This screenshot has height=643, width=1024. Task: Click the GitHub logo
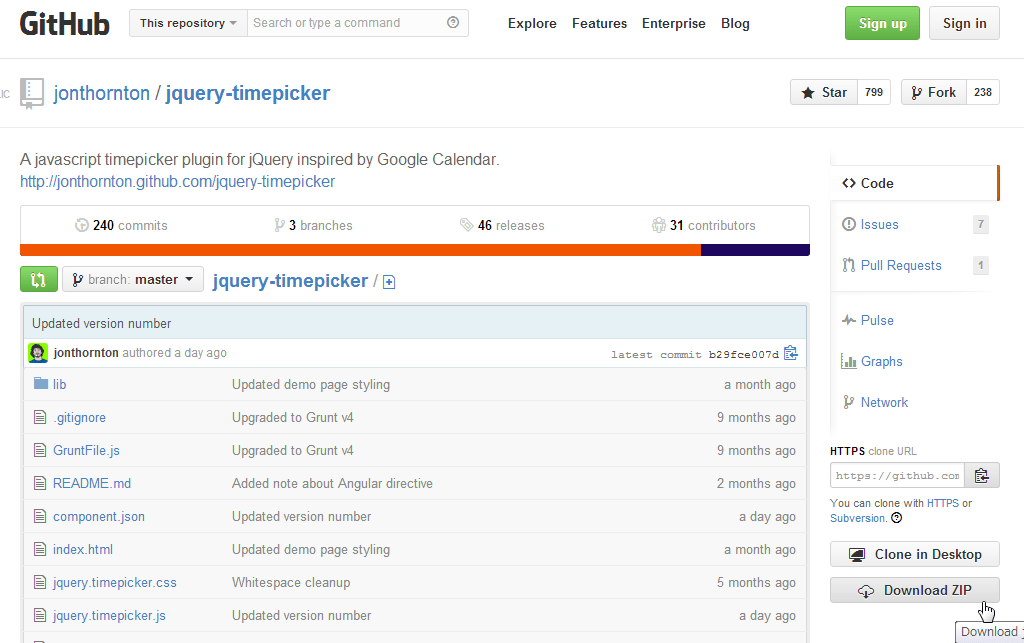[x=65, y=24]
